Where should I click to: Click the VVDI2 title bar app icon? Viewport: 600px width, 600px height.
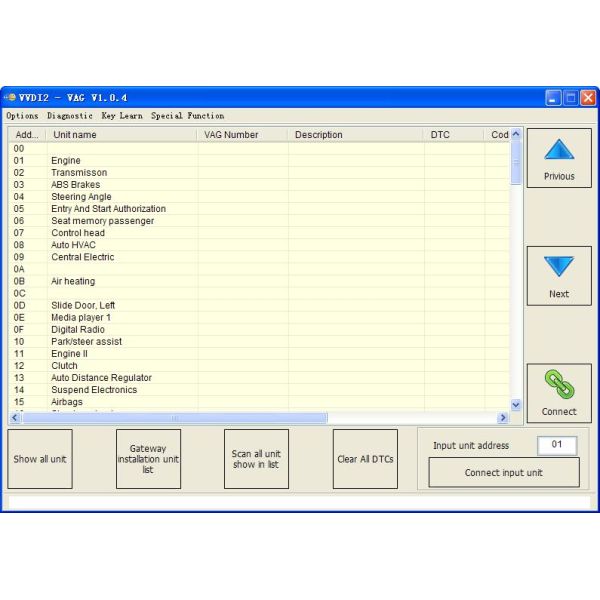[x=10, y=98]
